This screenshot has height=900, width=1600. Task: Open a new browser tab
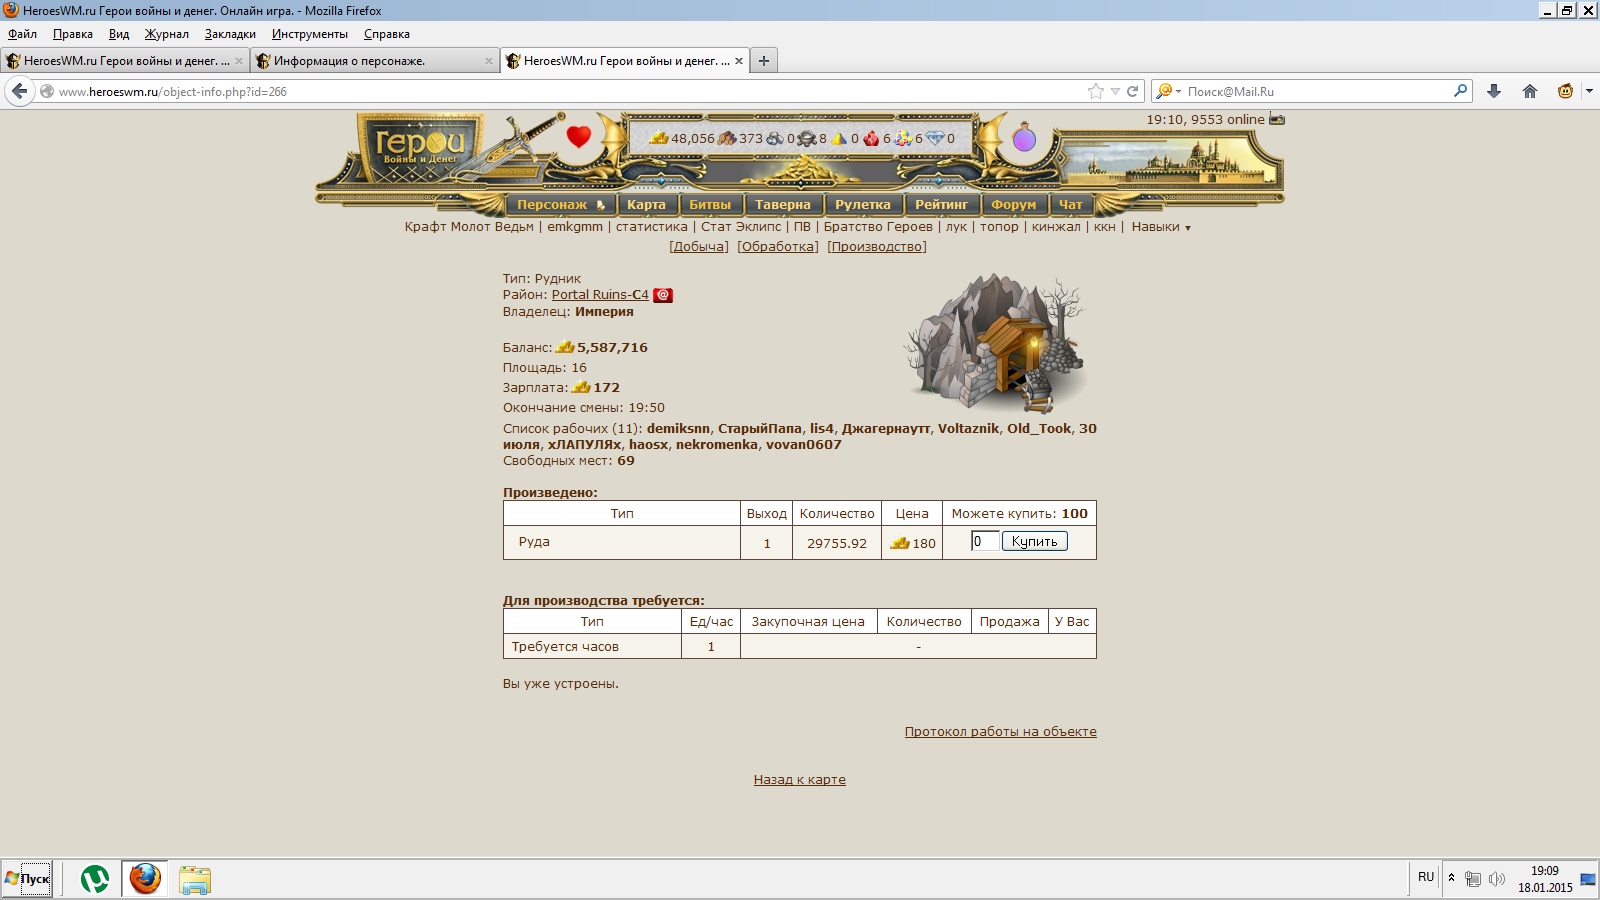pyautogui.click(x=764, y=61)
